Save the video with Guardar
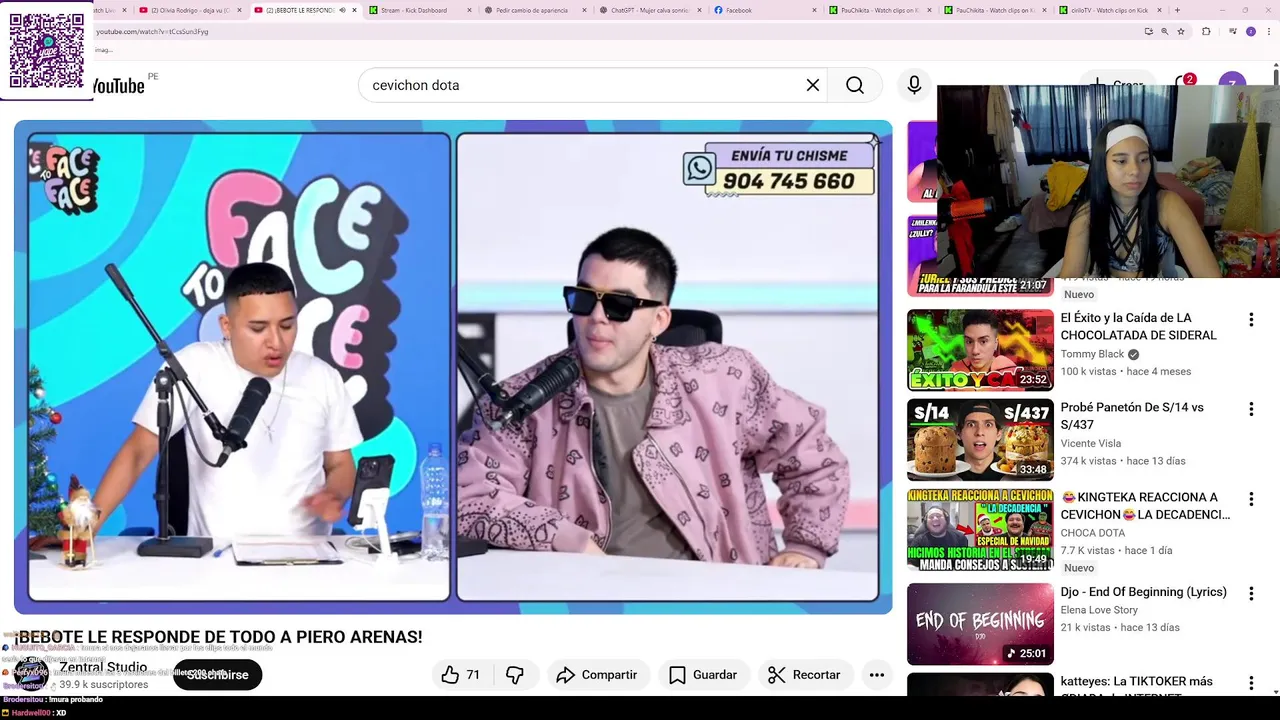 pos(703,675)
